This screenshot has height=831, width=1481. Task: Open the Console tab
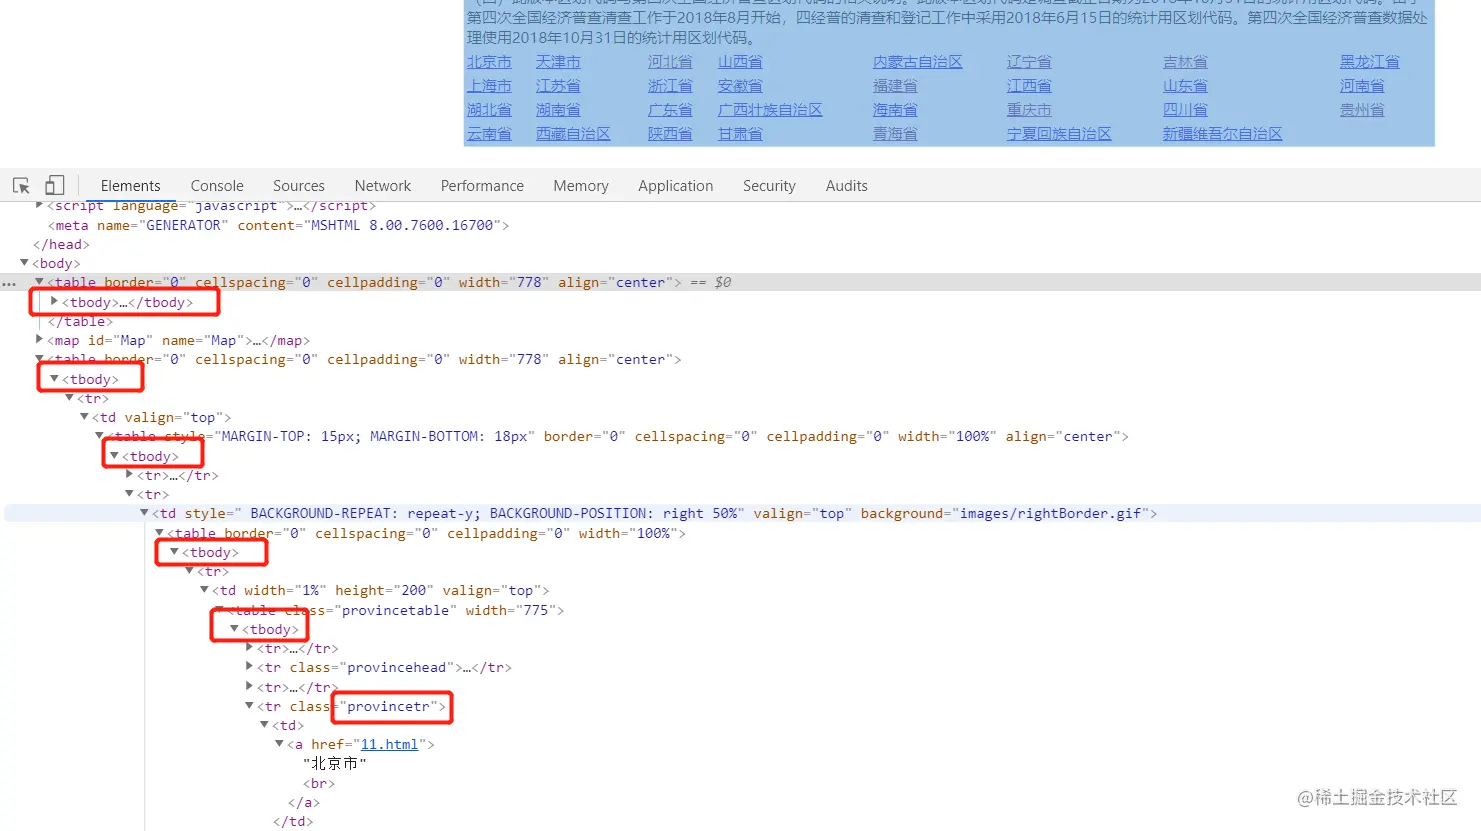[x=217, y=186]
